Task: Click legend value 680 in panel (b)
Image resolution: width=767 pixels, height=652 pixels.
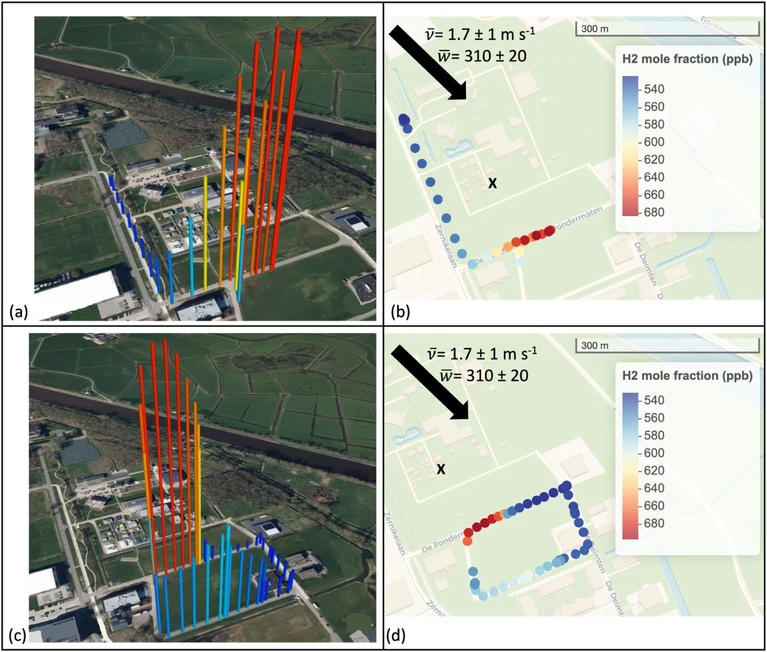Action: coord(654,212)
